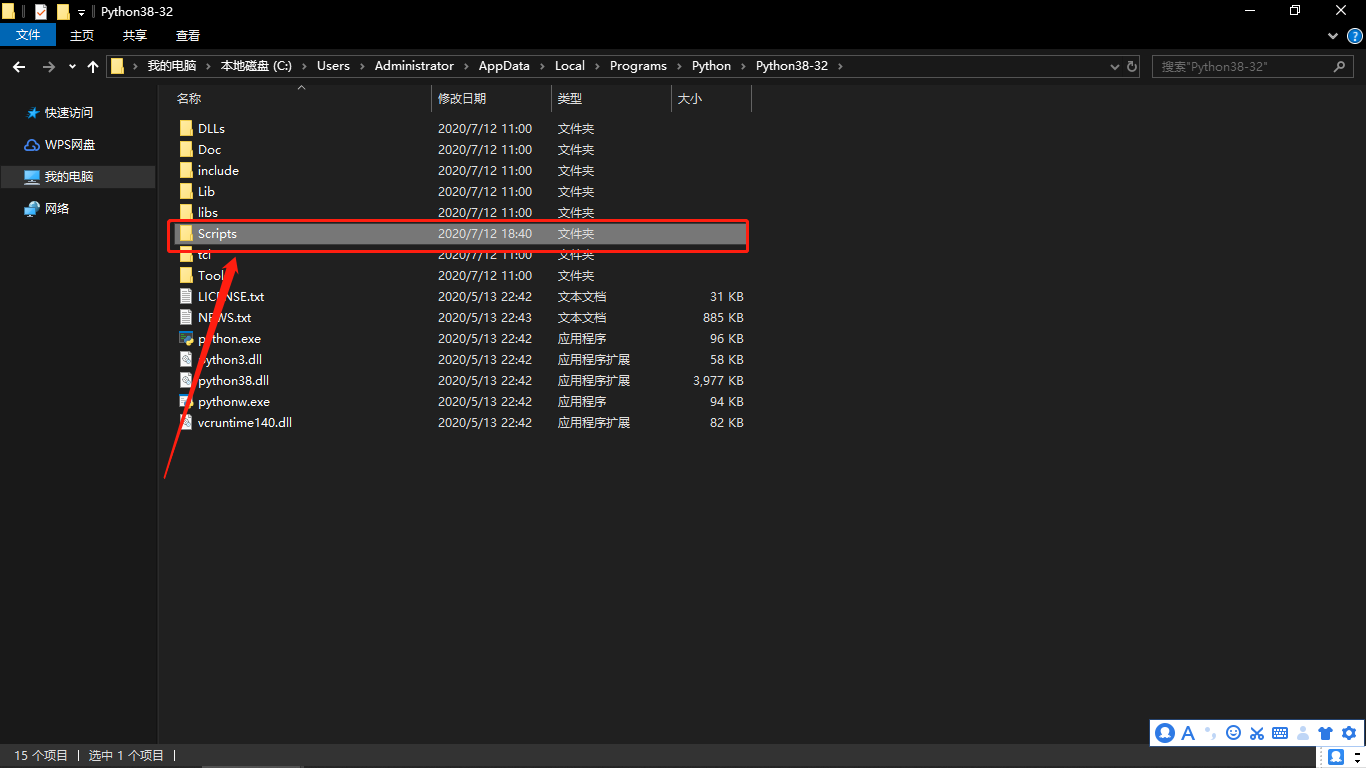Jump to AppData in the breadcrumb

point(504,66)
